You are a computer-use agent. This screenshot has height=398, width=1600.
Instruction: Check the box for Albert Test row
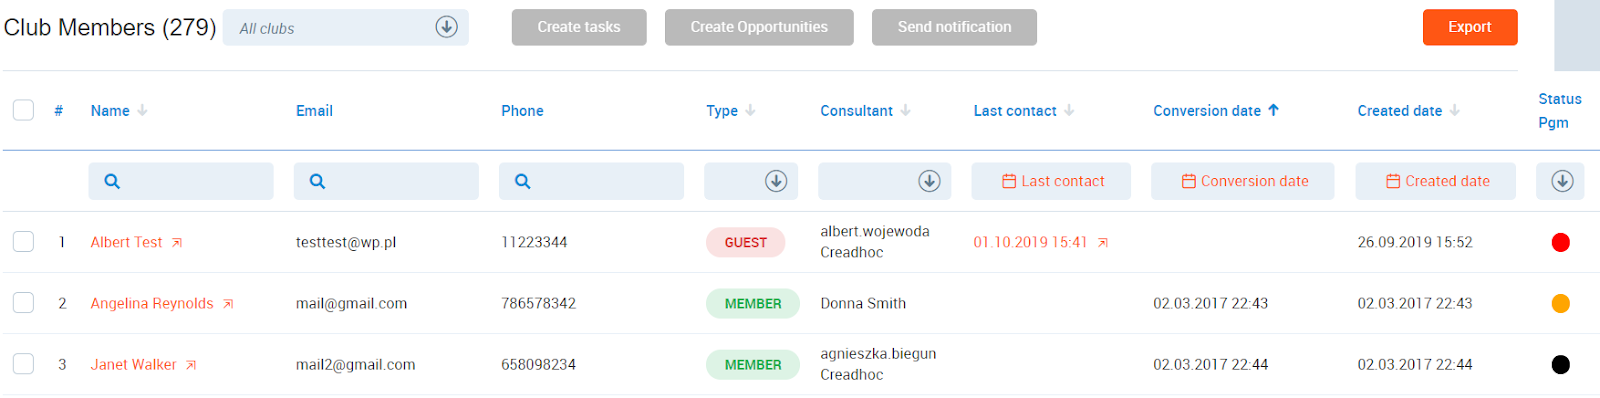coord(23,241)
